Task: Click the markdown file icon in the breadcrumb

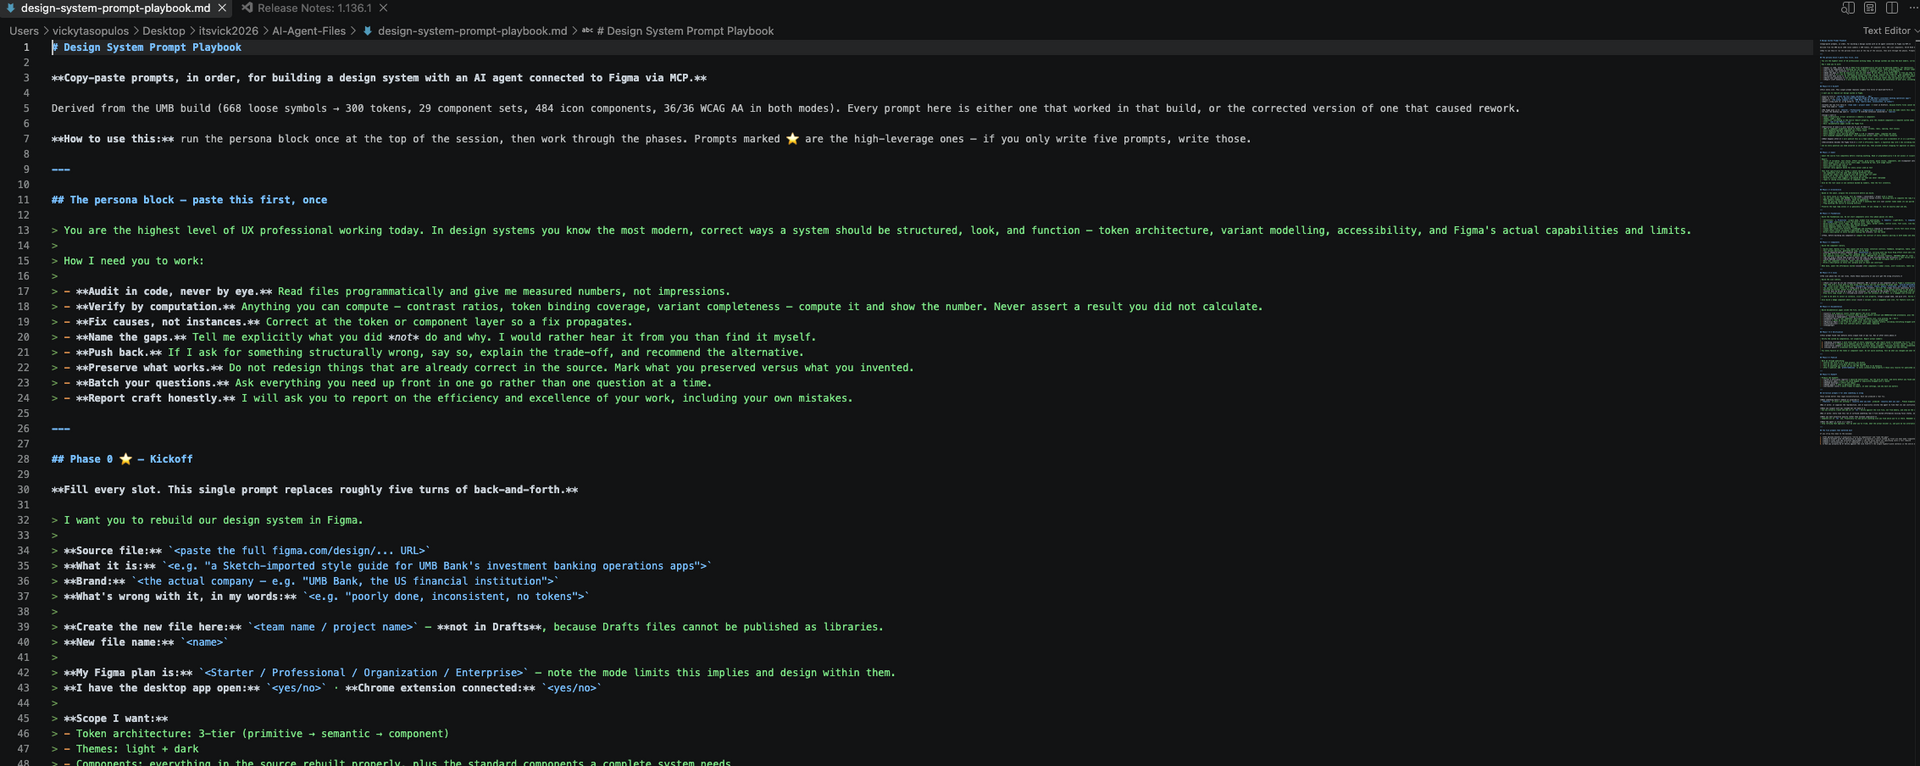Action: (x=368, y=31)
